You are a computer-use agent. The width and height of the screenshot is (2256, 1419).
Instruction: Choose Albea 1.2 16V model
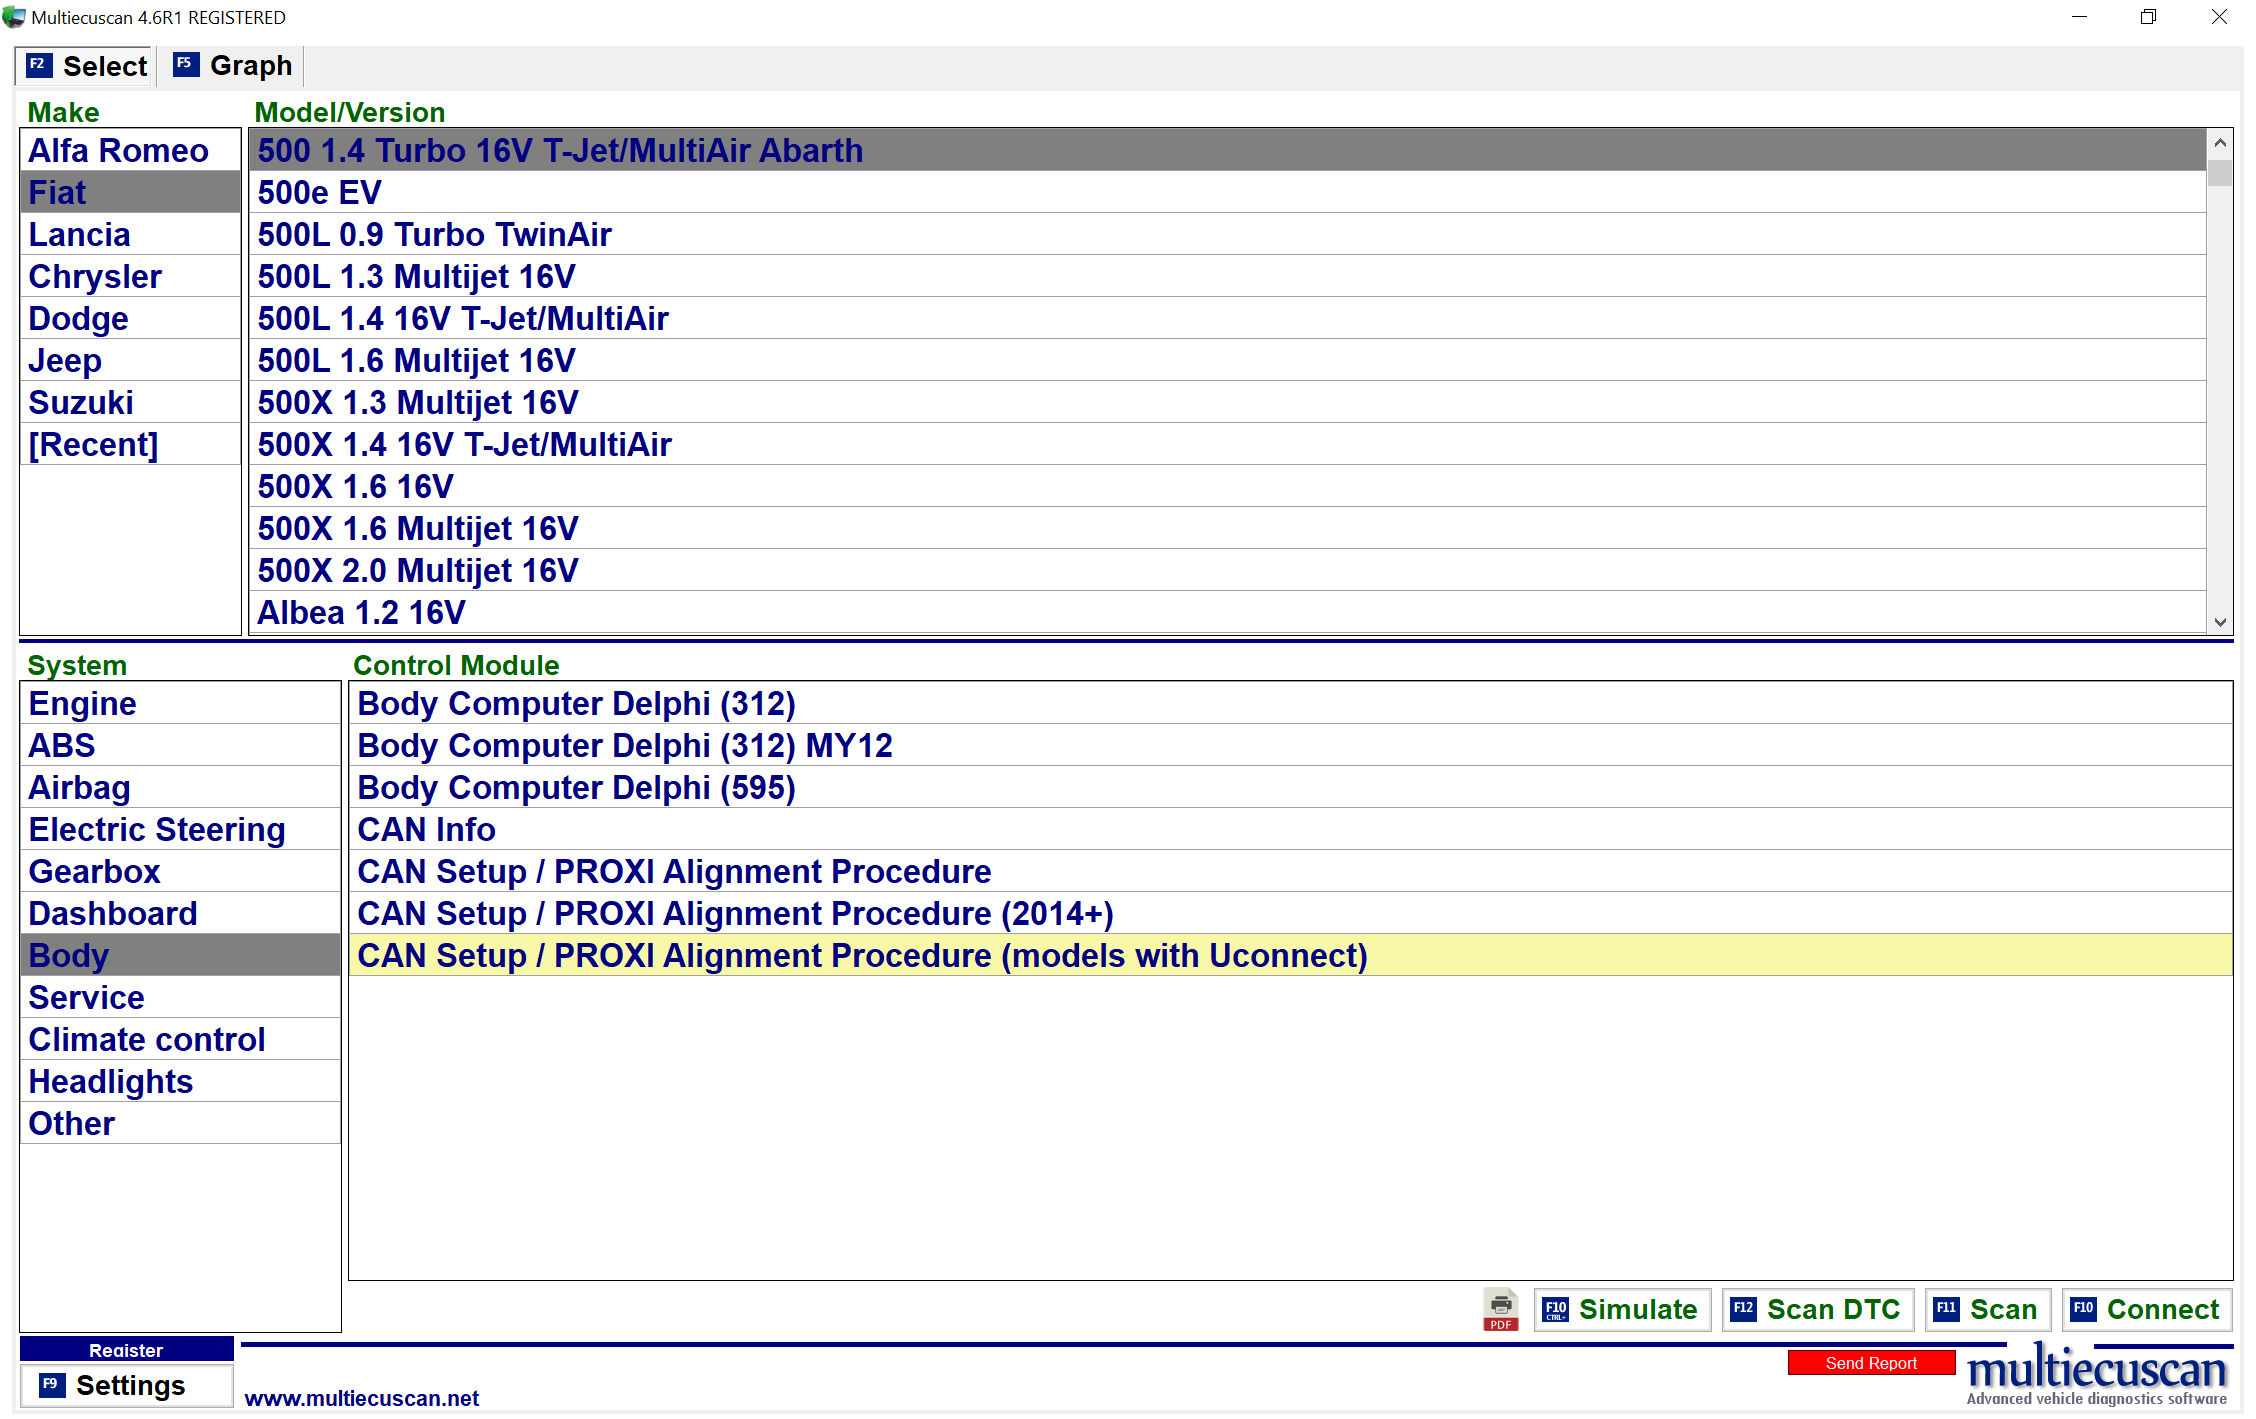pos(1227,612)
